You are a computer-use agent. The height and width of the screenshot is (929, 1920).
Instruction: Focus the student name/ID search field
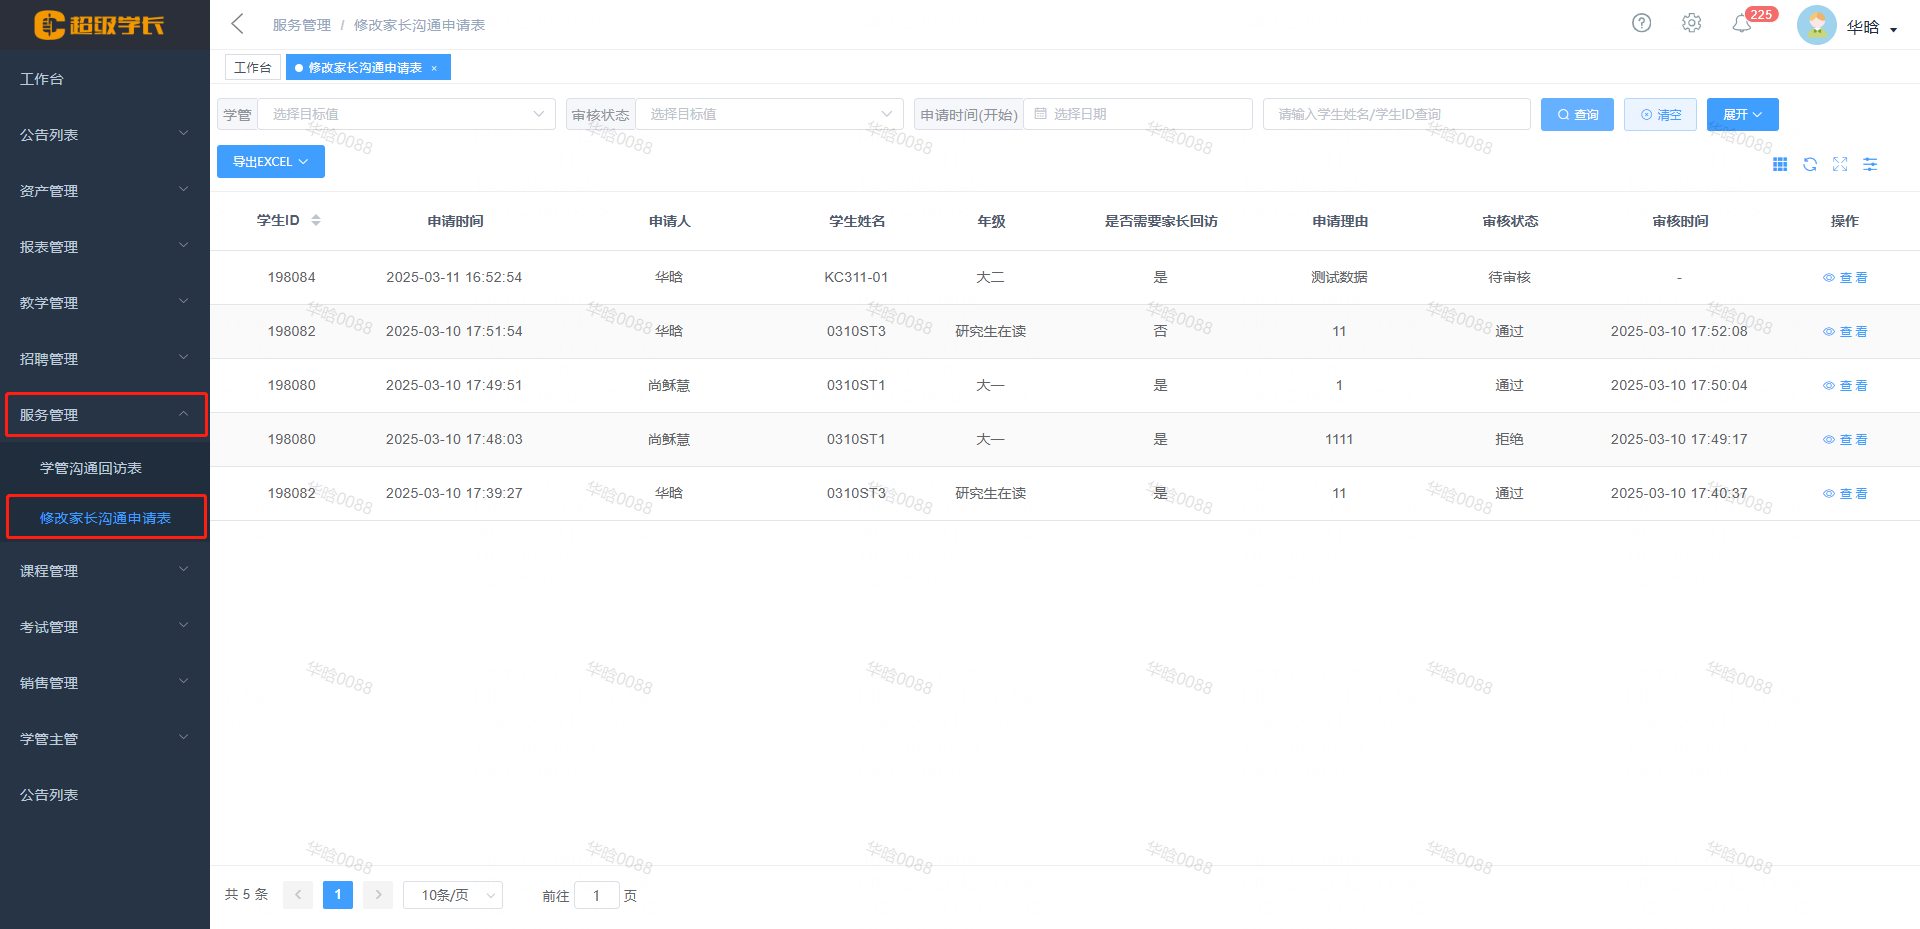click(x=1395, y=114)
